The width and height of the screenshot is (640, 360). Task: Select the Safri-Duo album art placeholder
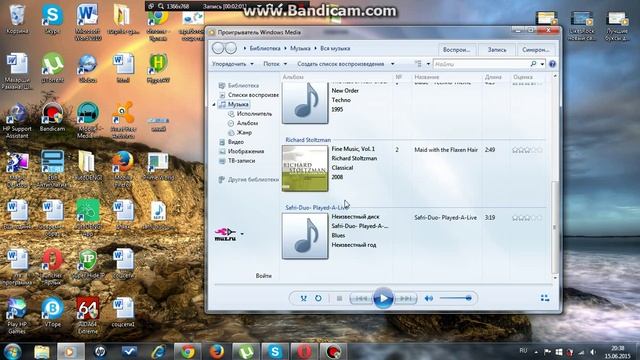click(305, 236)
